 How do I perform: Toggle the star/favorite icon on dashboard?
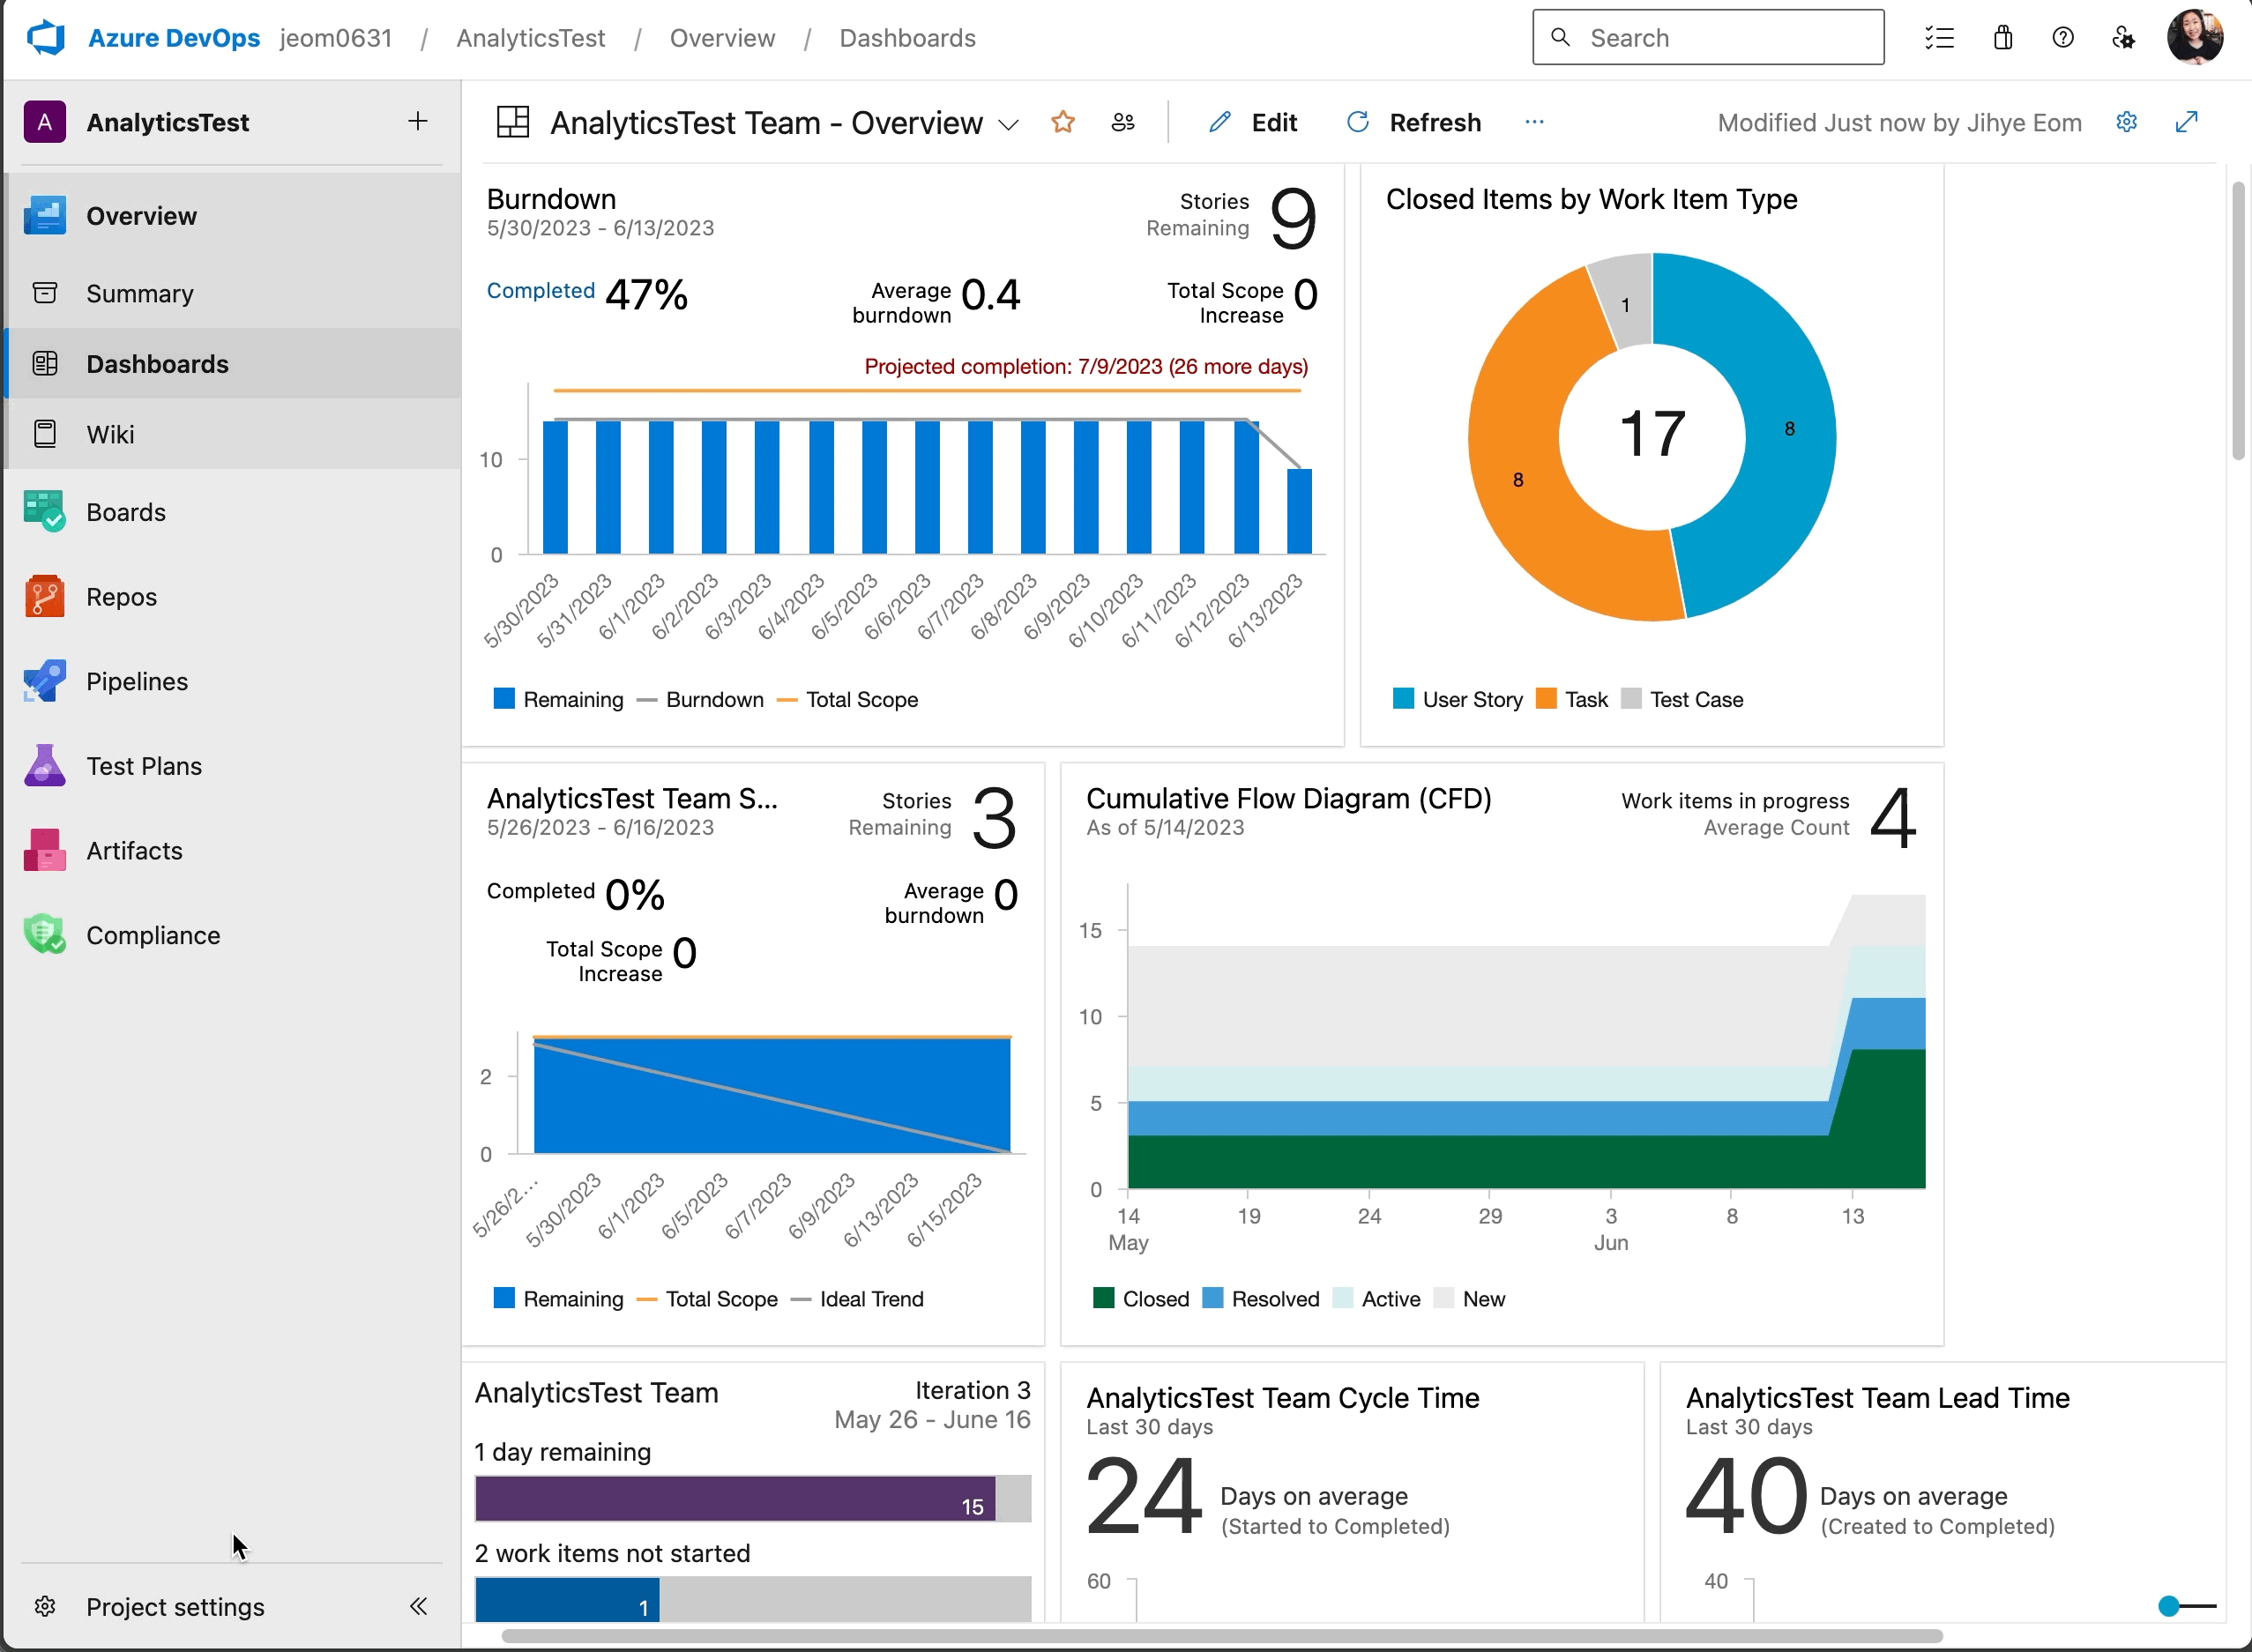(x=1063, y=123)
